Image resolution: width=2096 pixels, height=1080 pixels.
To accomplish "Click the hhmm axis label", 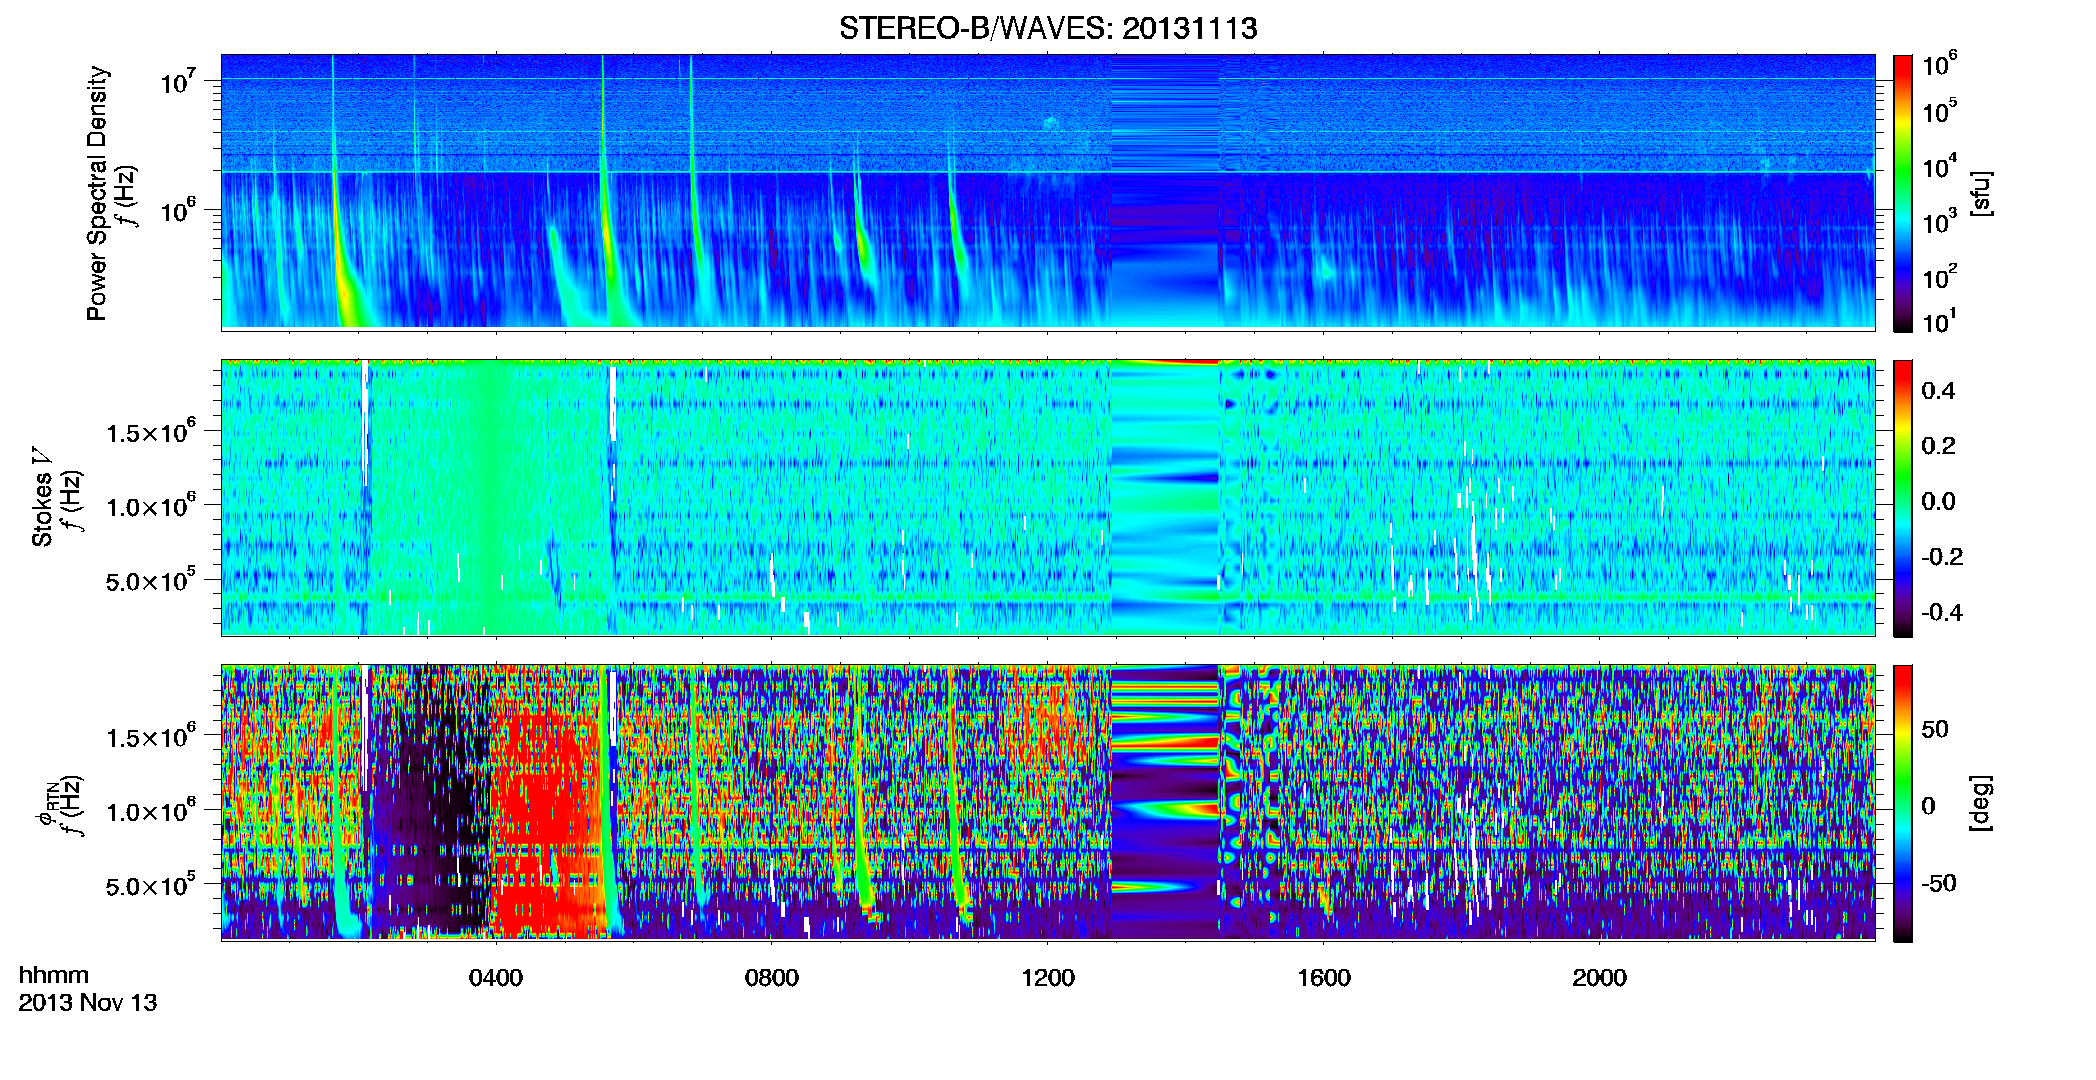I will 54,975.
